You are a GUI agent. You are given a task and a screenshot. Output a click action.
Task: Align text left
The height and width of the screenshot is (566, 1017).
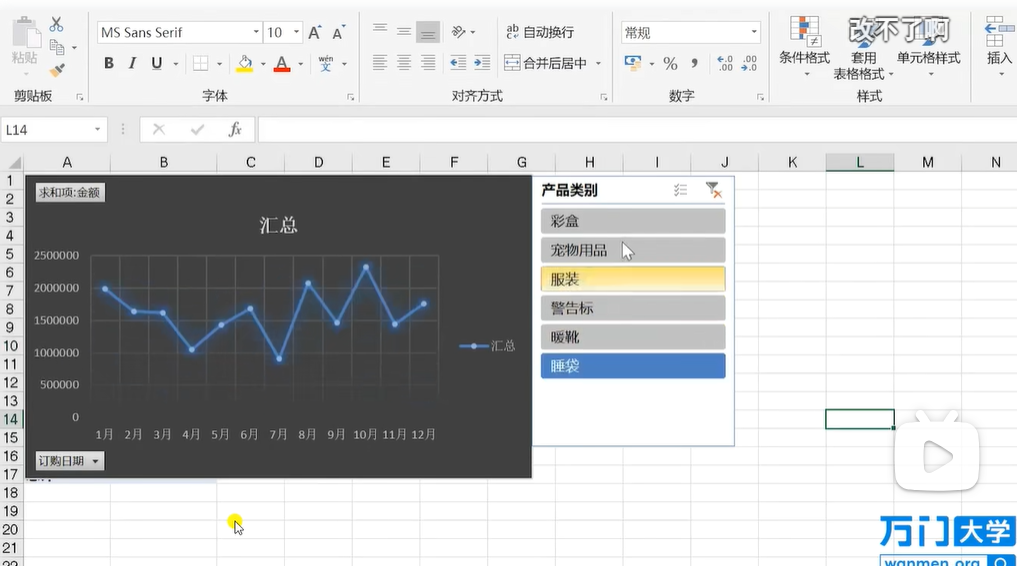pyautogui.click(x=380, y=62)
